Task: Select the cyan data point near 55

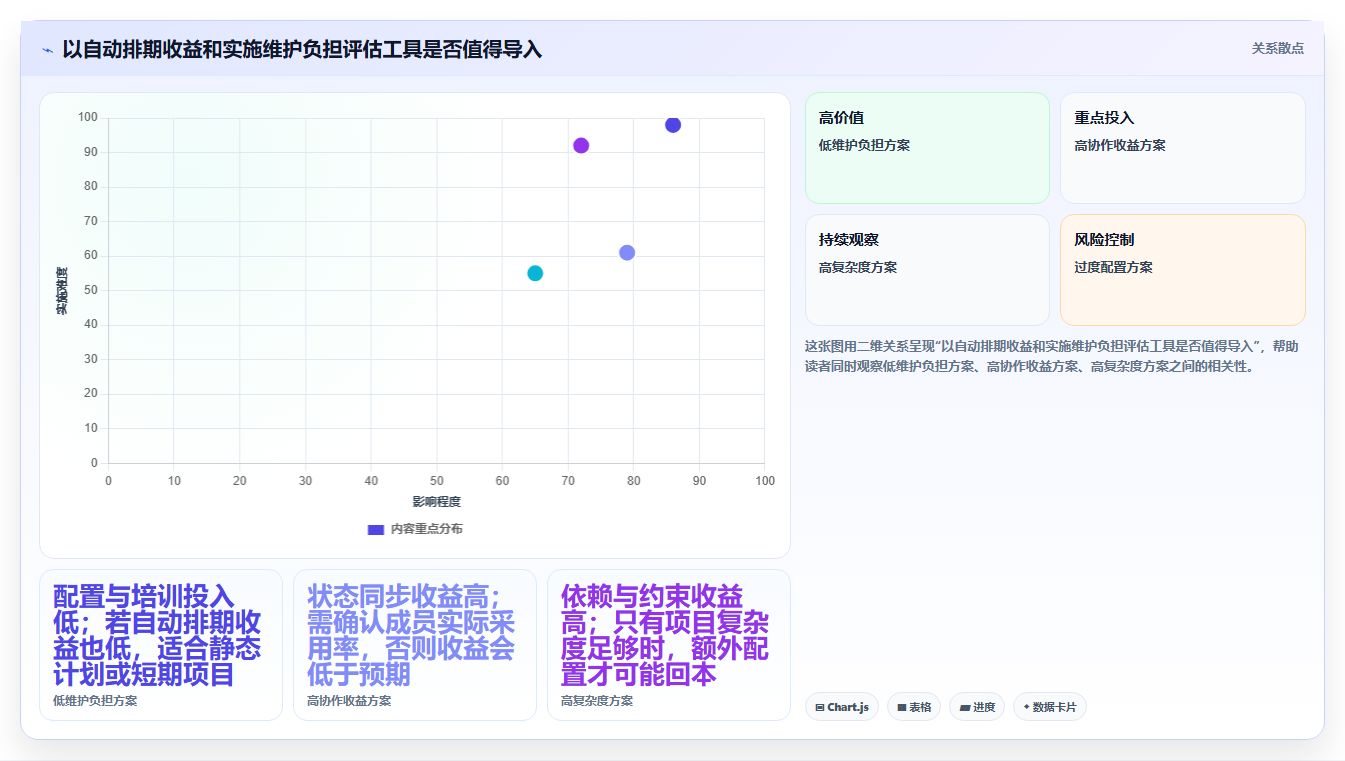Action: 535,273
